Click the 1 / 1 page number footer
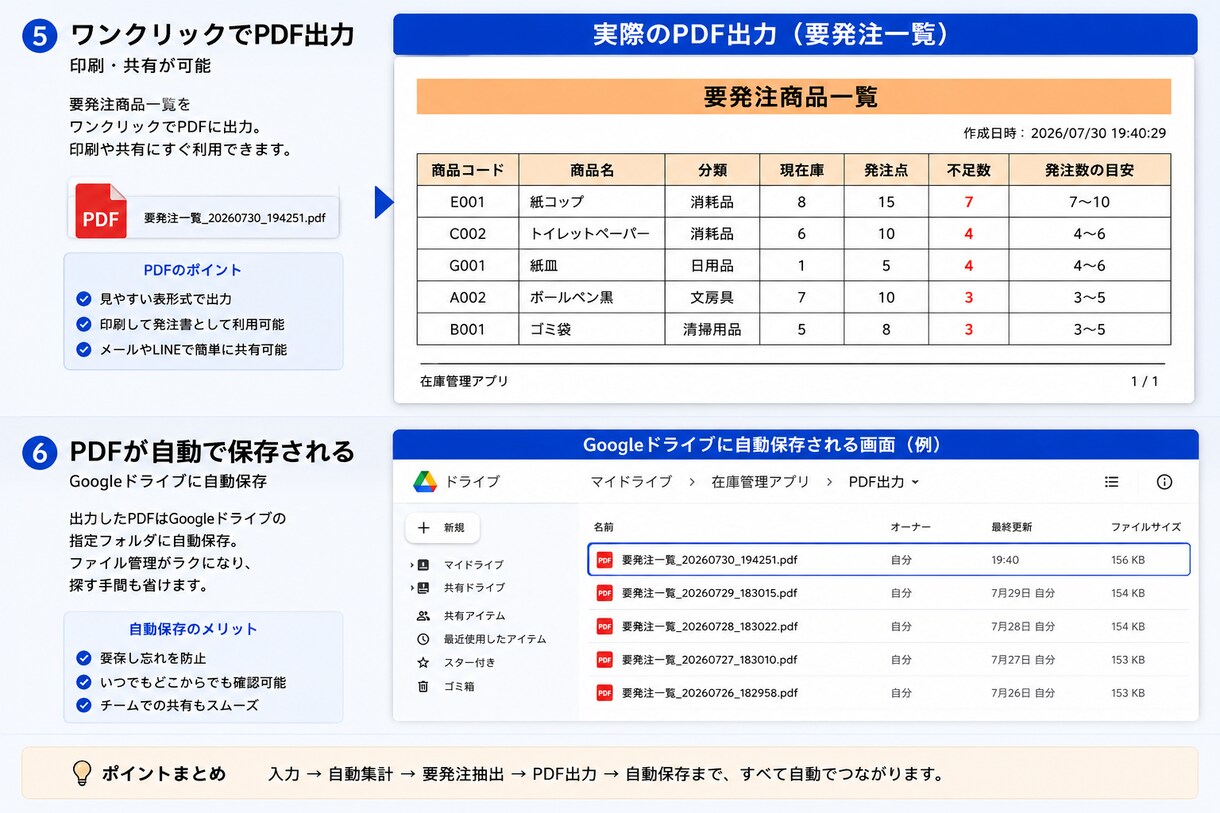 pyautogui.click(x=1145, y=381)
